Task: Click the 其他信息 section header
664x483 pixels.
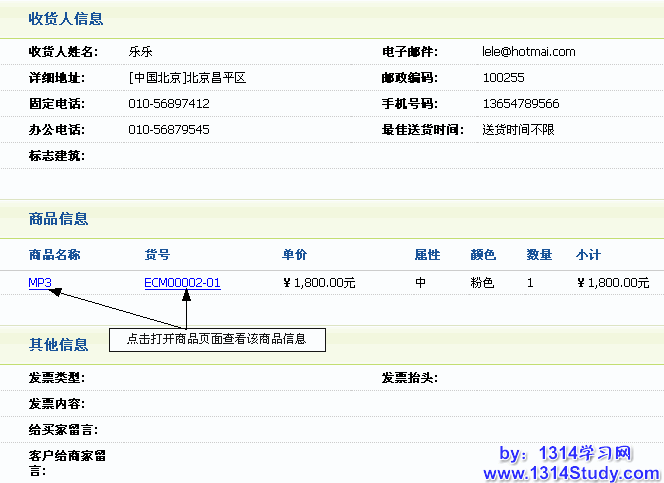Action: pos(58,345)
